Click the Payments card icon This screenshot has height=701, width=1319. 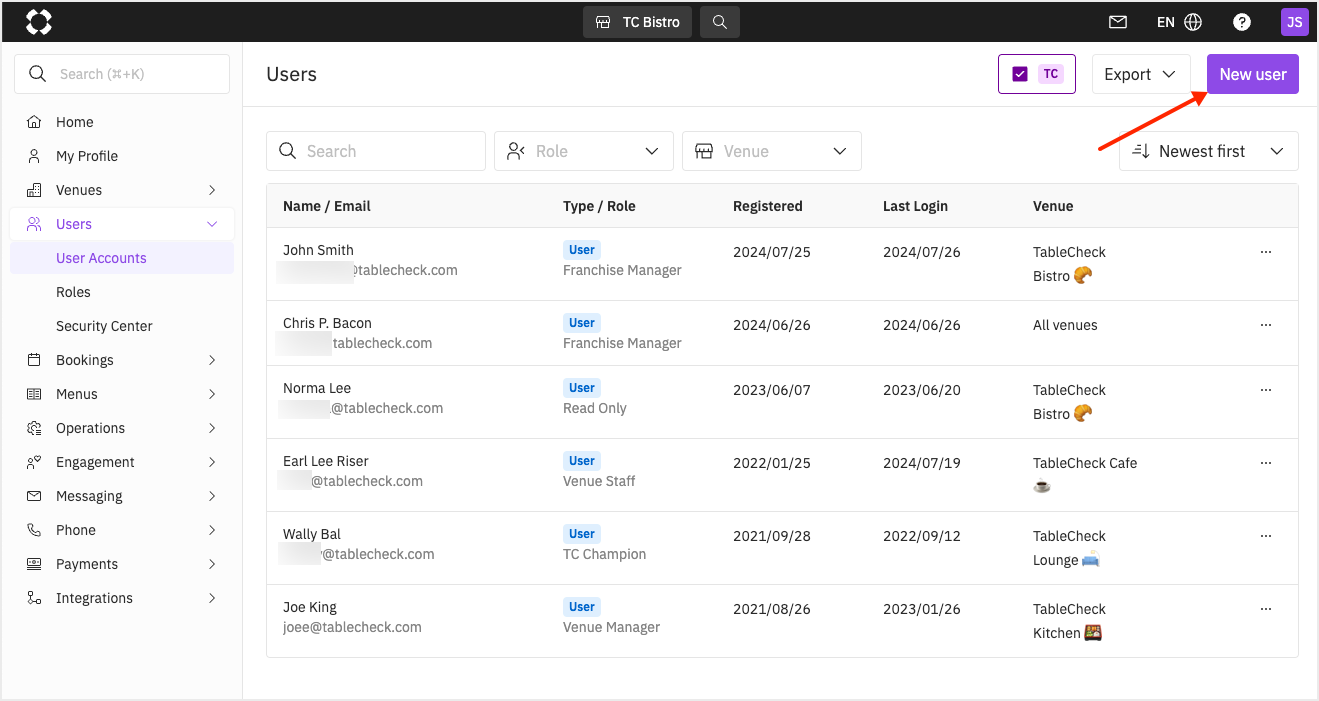pyautogui.click(x=35, y=564)
